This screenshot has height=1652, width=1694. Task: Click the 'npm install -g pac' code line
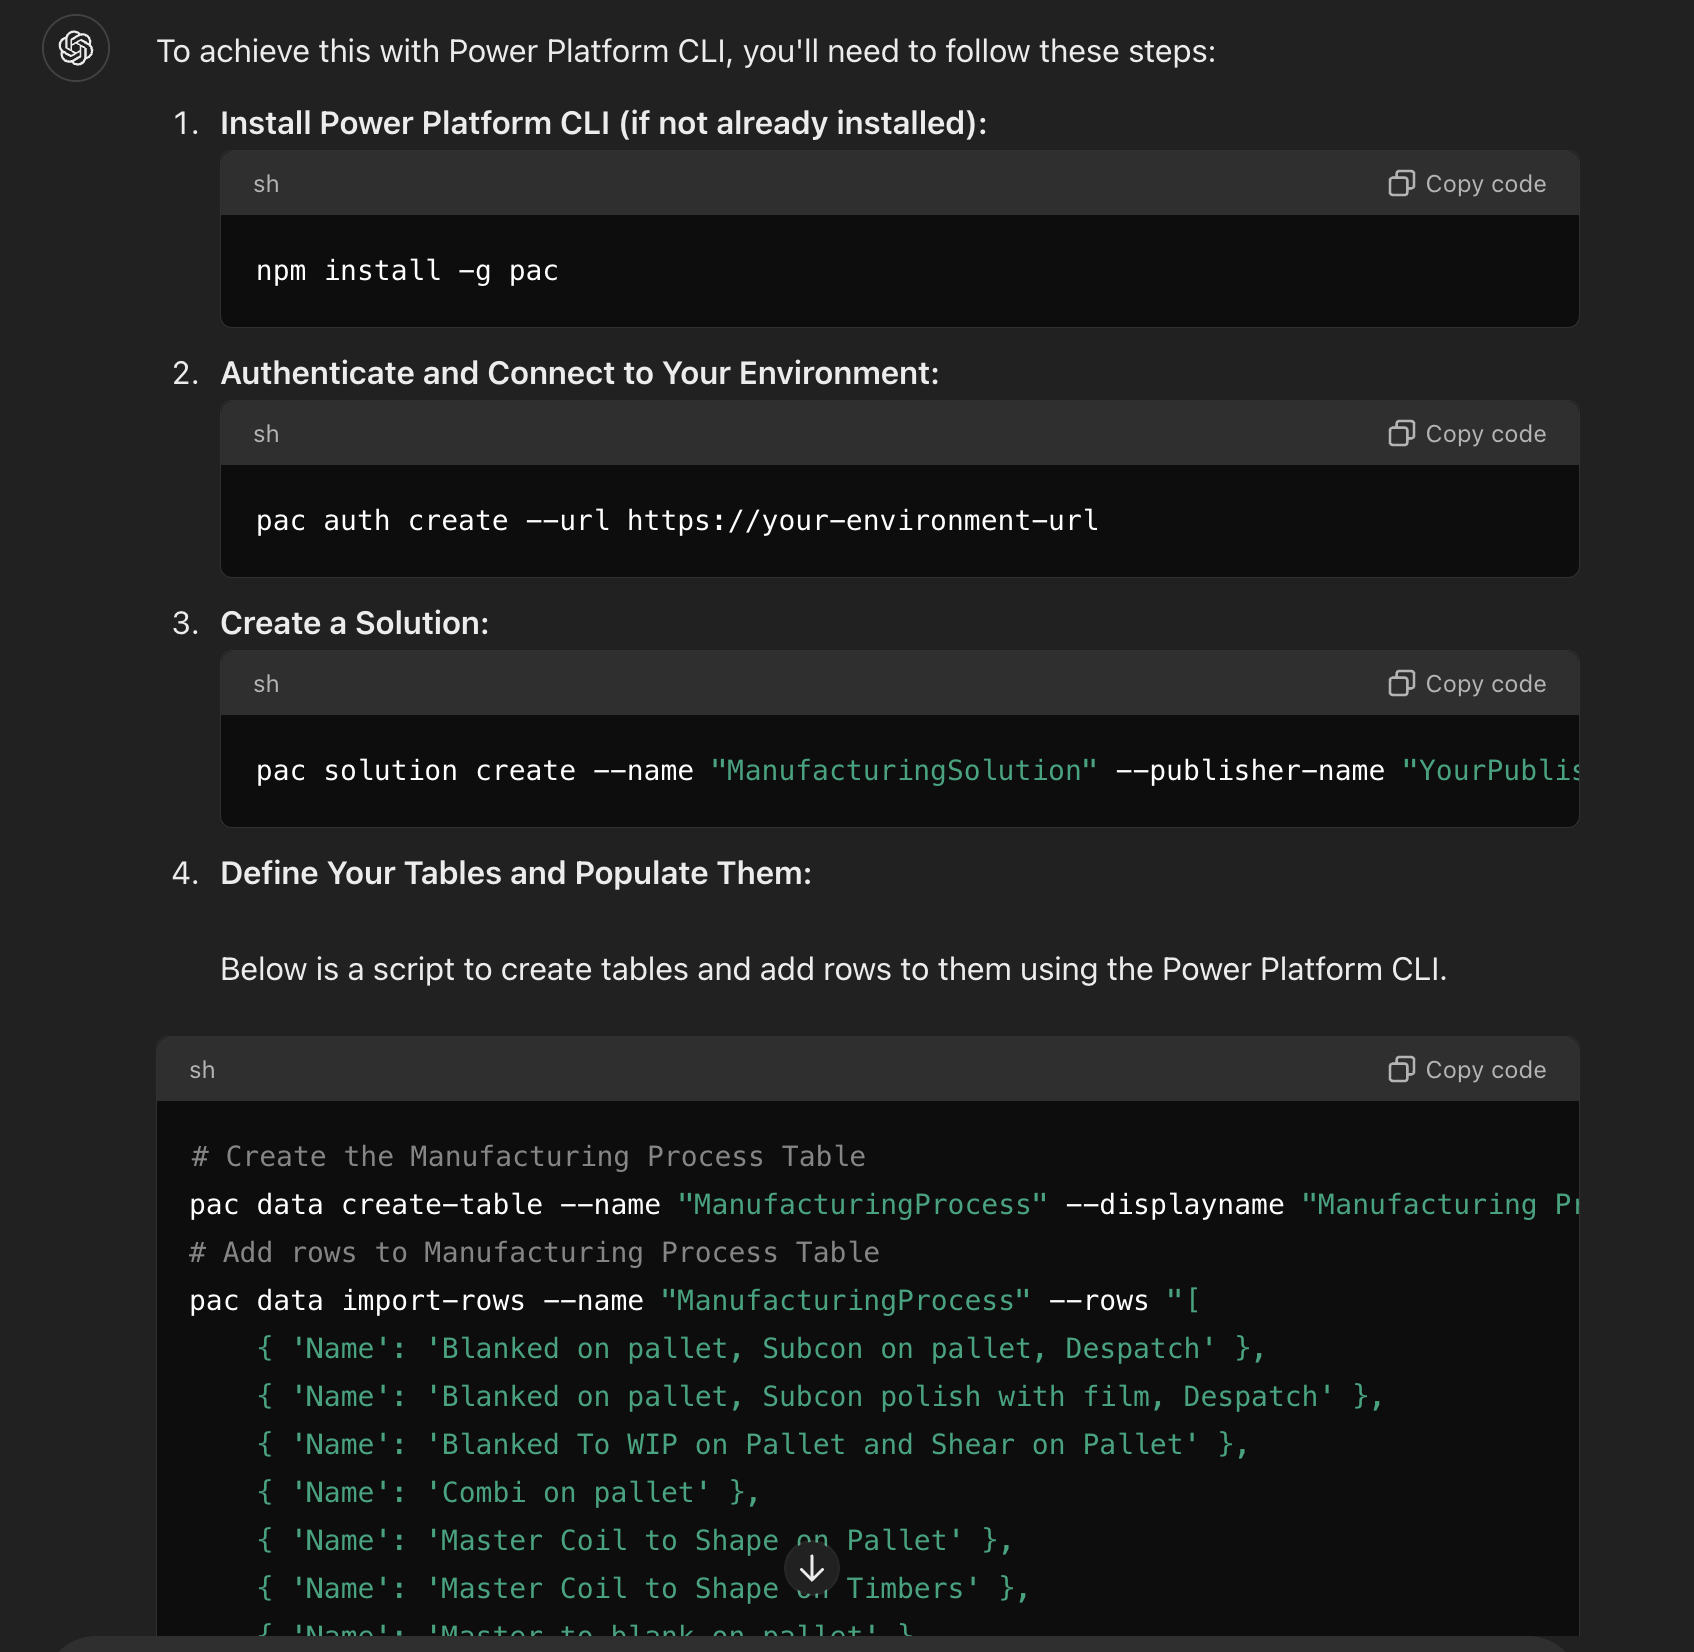click(x=407, y=271)
